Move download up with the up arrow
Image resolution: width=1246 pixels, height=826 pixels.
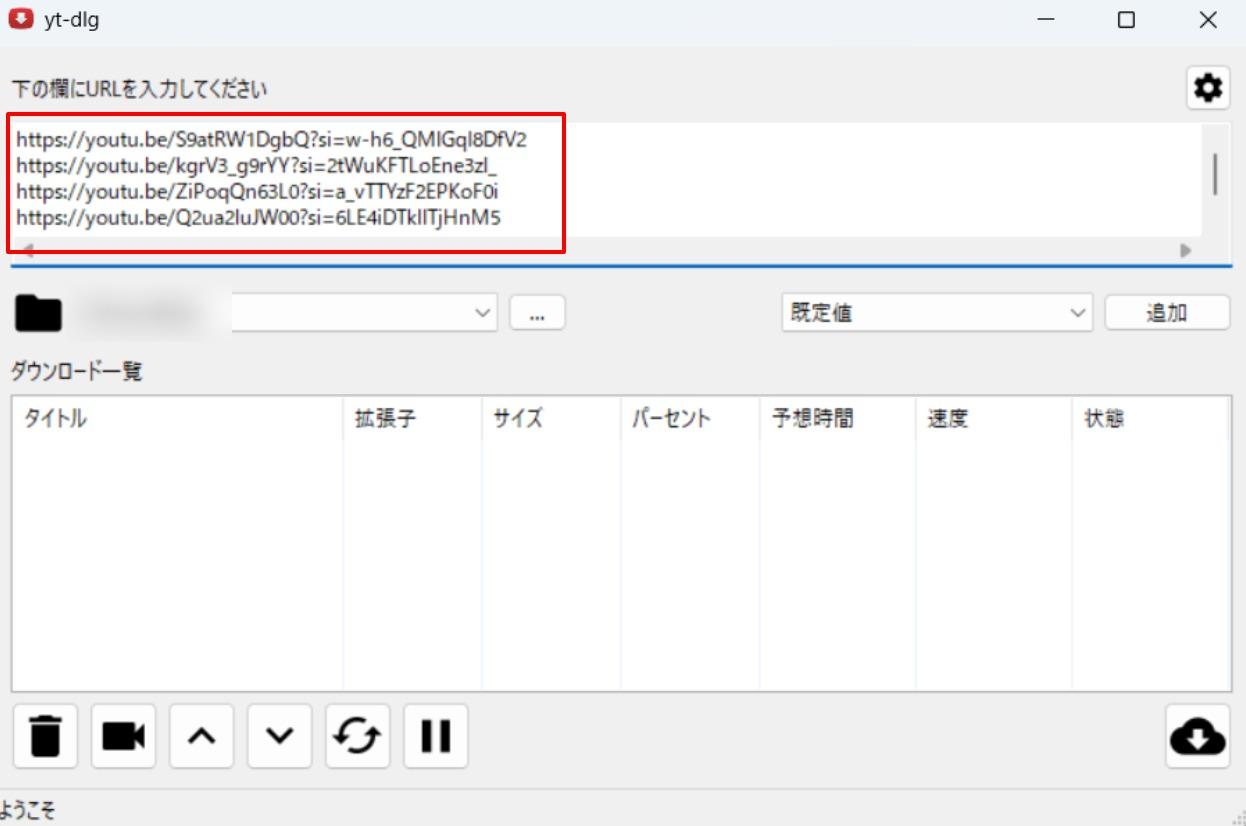[201, 737]
